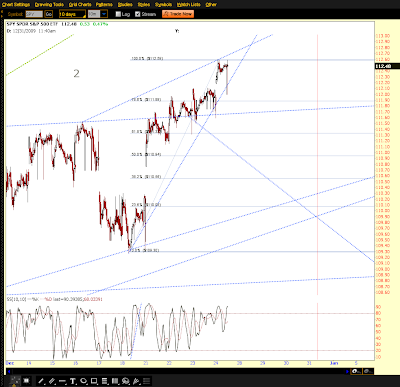400x387 pixels.
Task: Click the 112.48 current price label
Action: (x=387, y=66)
